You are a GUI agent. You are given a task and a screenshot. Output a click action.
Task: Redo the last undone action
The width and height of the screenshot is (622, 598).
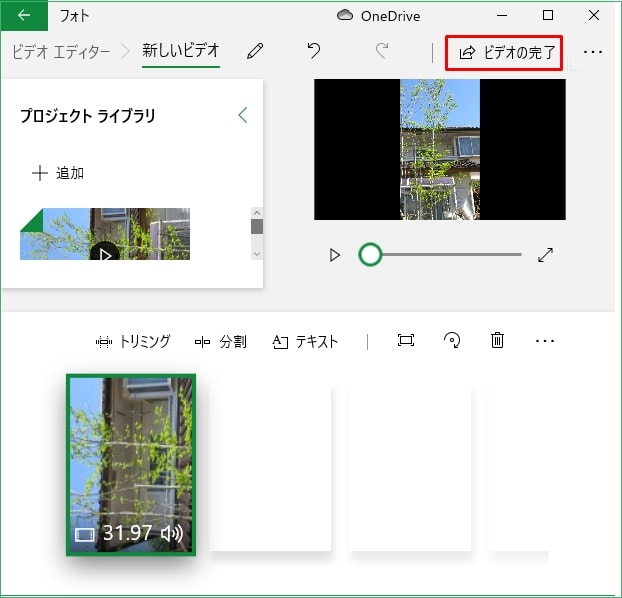(x=381, y=51)
